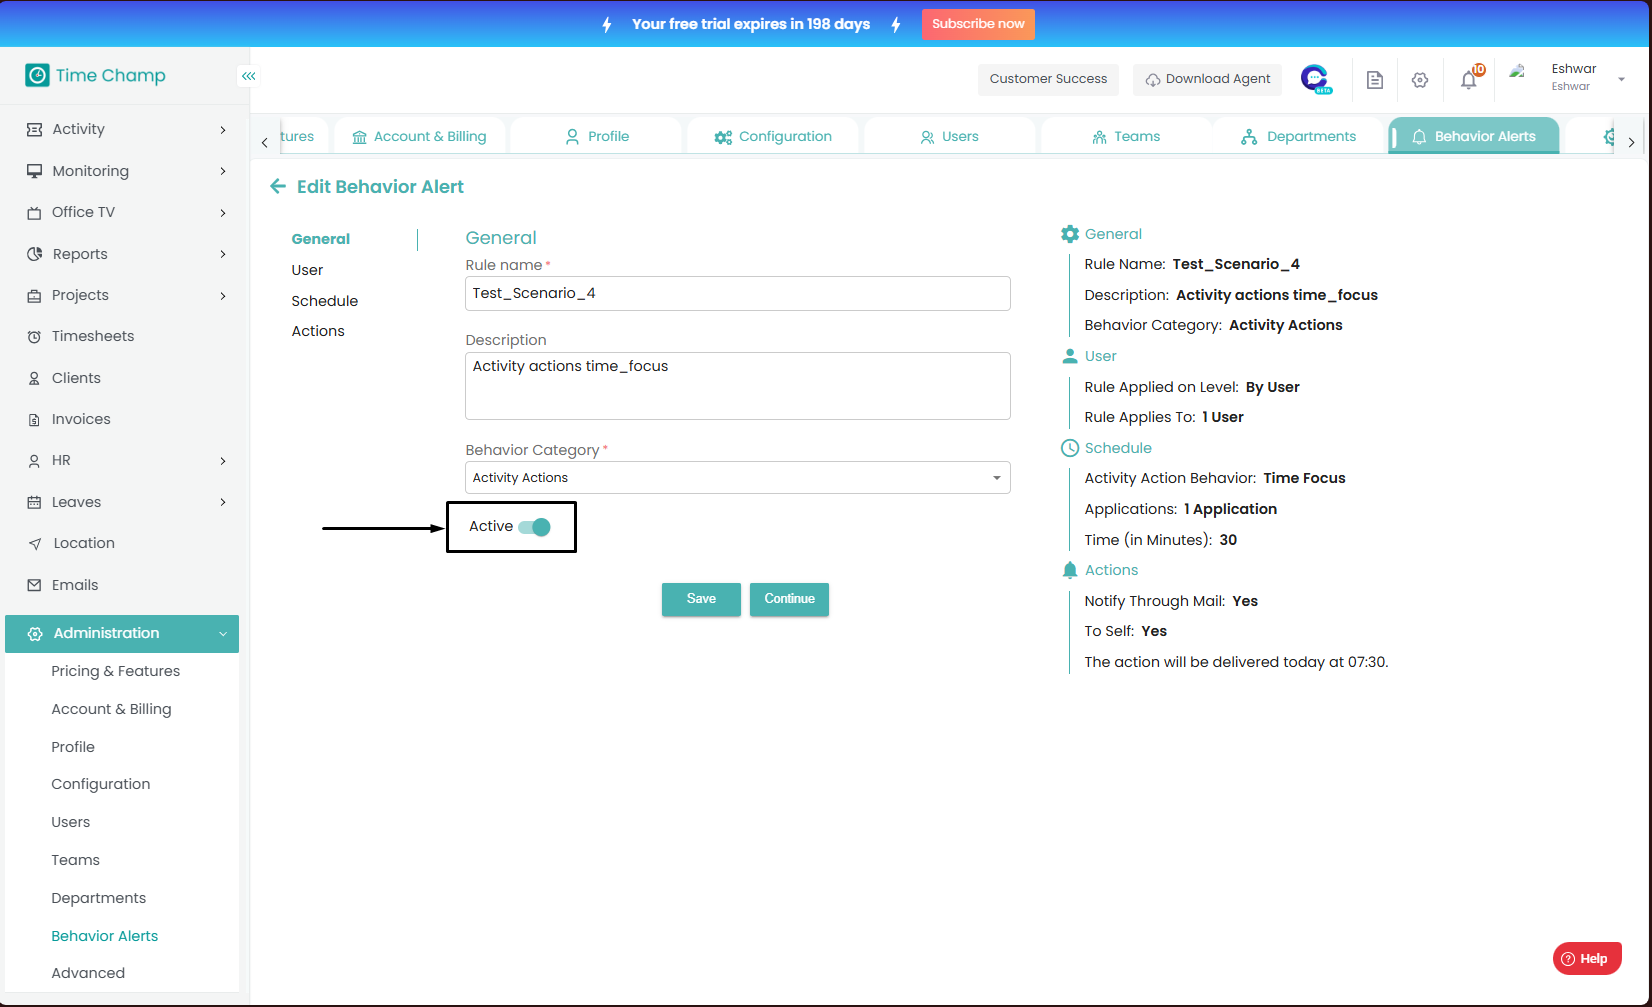The height and width of the screenshot is (1007, 1652).
Task: Click the "Time Focus" summary value
Action: (x=1304, y=479)
